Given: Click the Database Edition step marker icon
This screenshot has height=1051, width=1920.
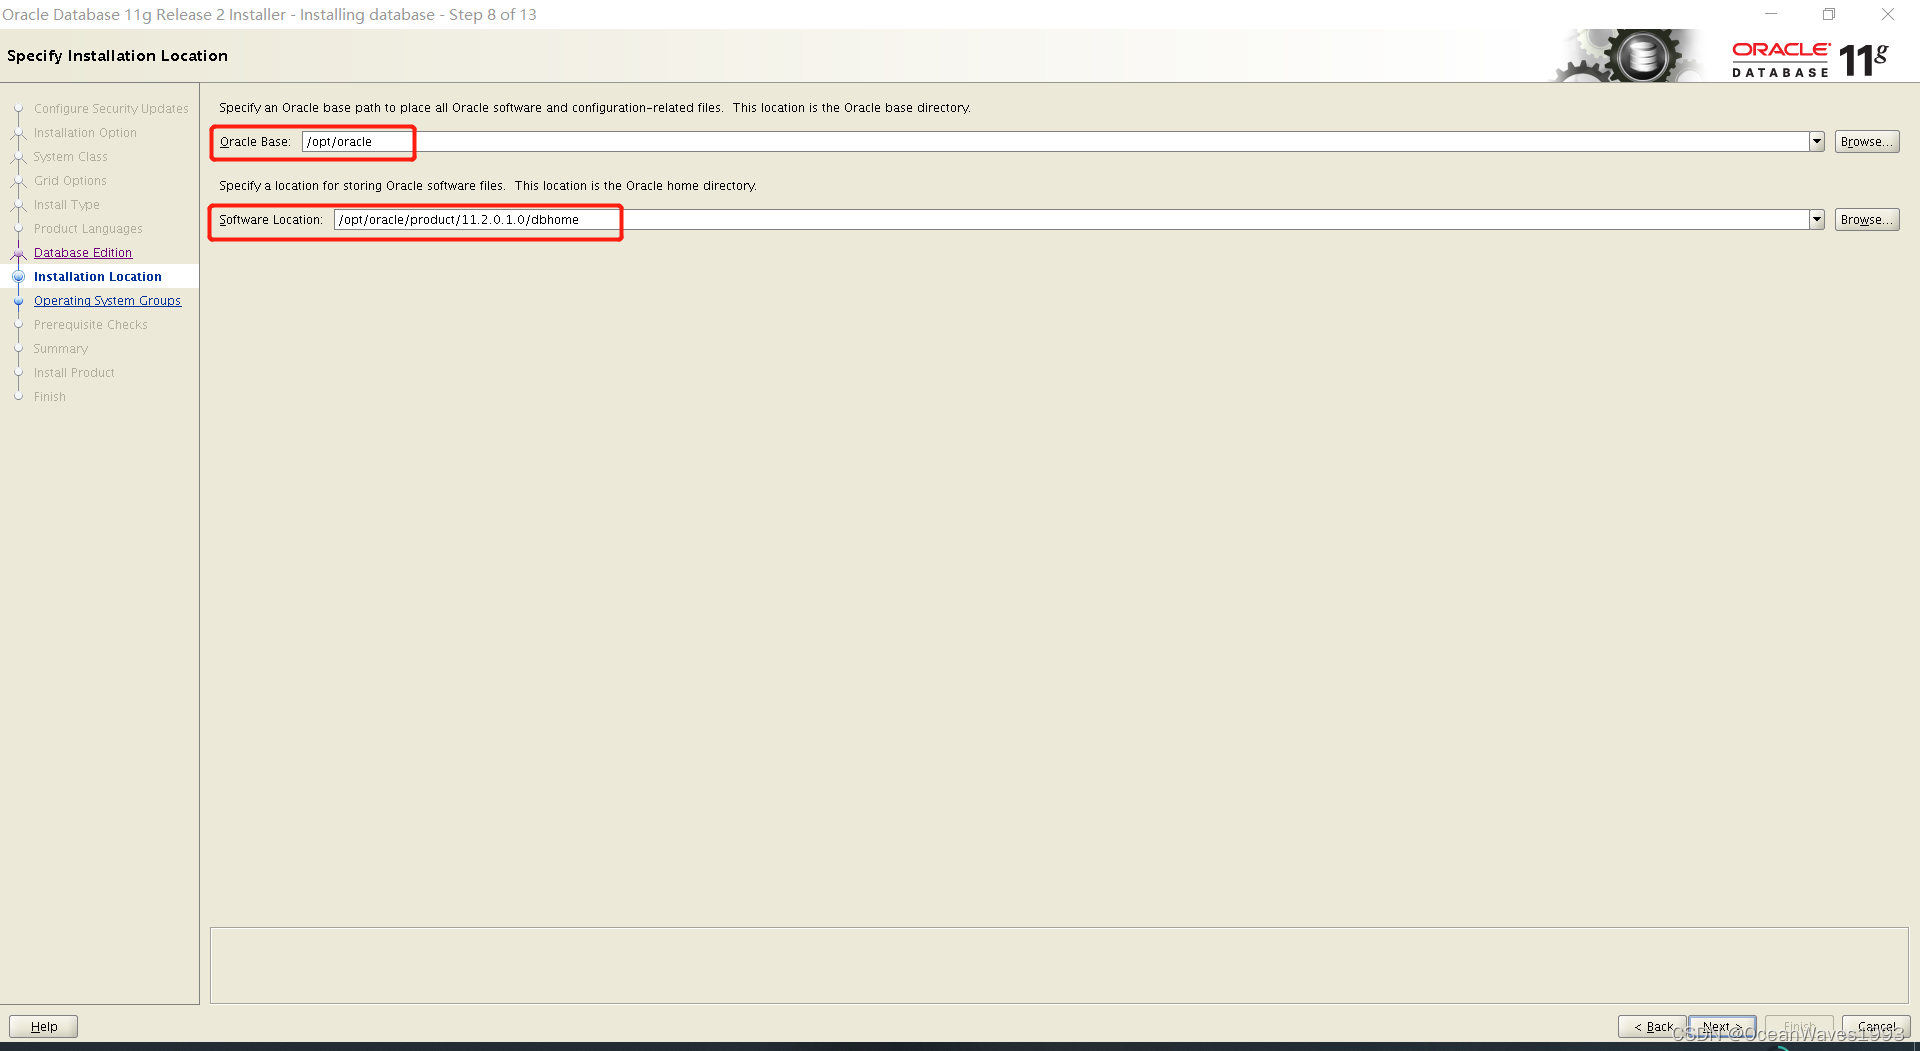Looking at the screenshot, I should click(18, 253).
